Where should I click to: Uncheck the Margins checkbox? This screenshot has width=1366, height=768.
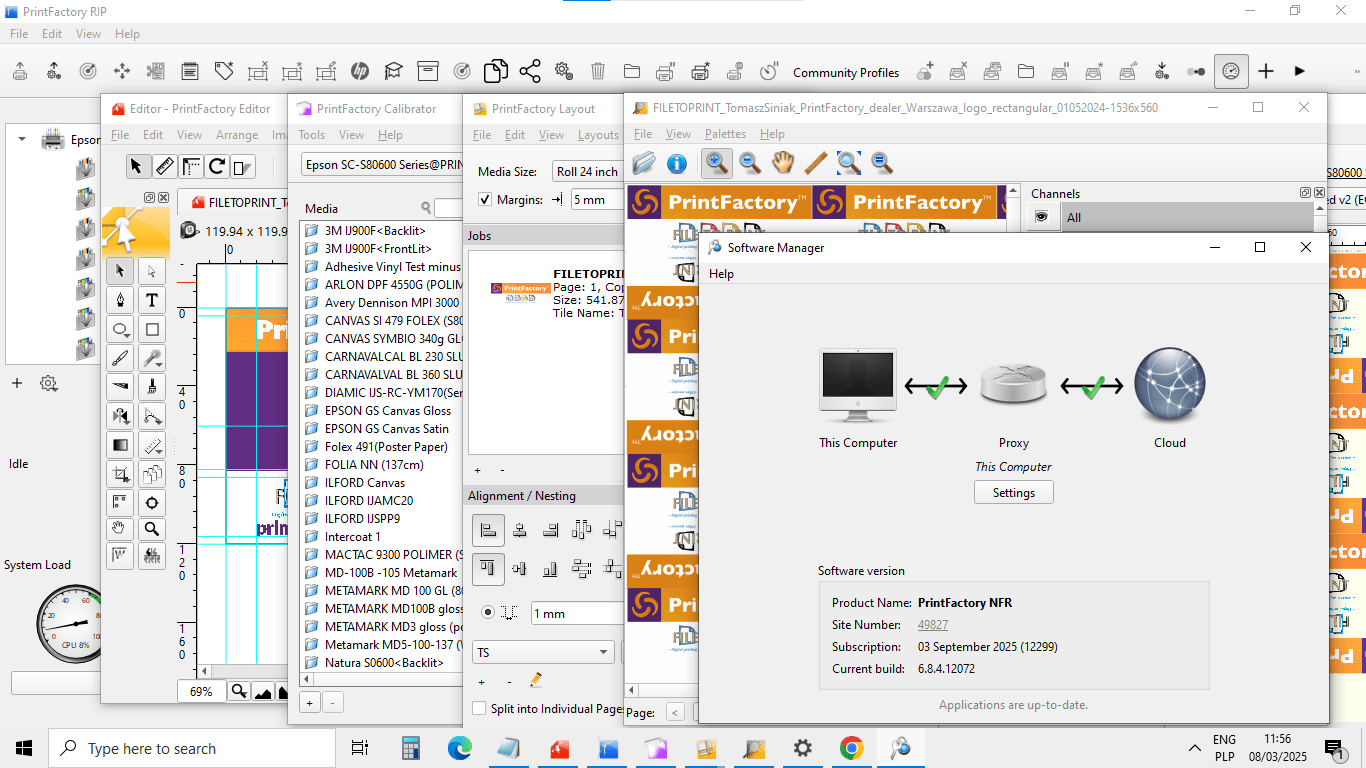(x=485, y=200)
